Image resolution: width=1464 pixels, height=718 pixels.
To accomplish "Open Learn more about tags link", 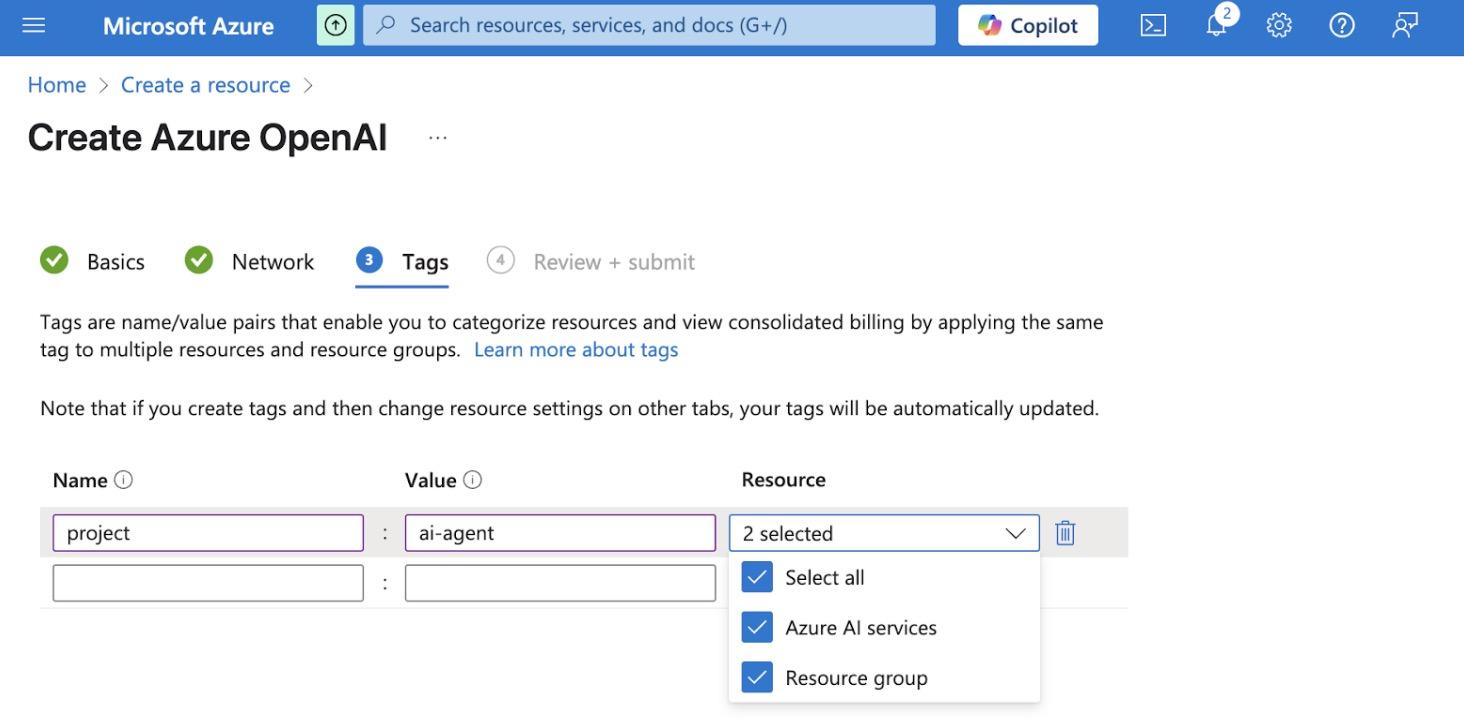I will (576, 349).
